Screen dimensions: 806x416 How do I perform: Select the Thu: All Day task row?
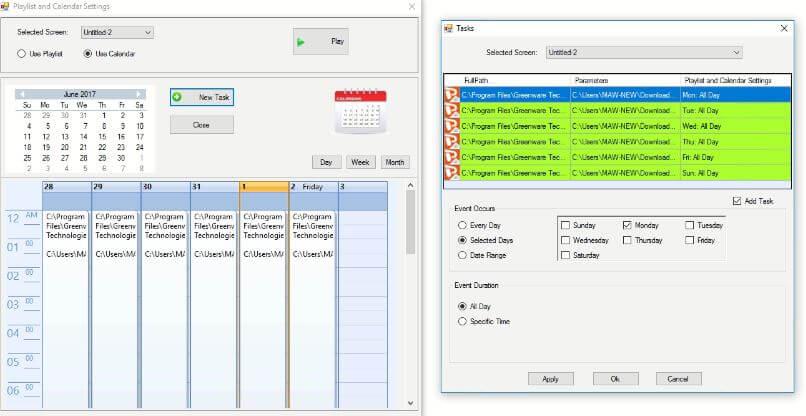(x=617, y=142)
